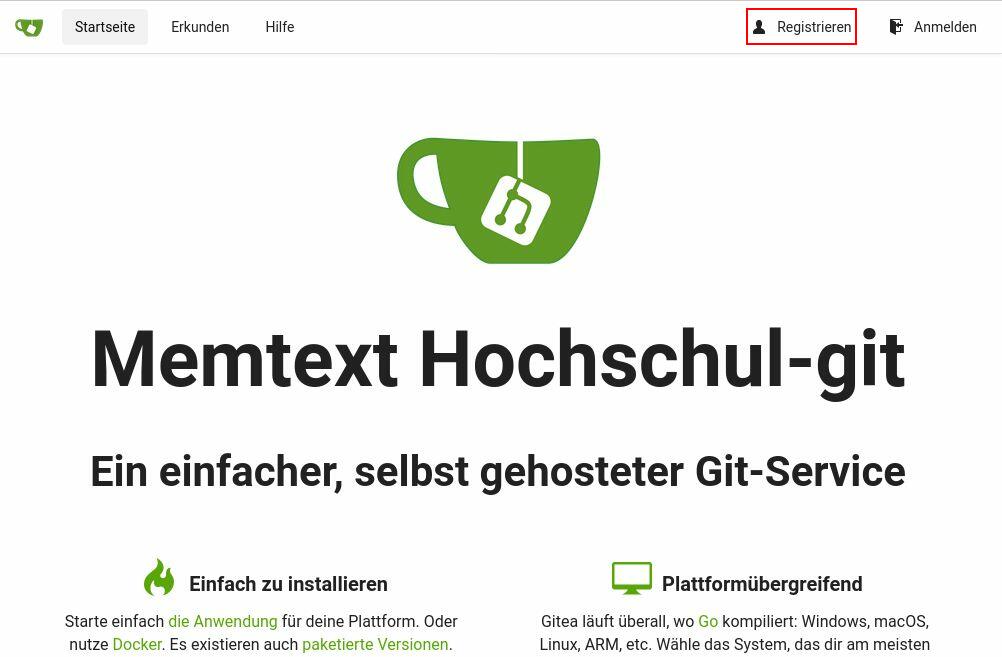This screenshot has height=657, width=1002.
Task: Select the "Plattformübergreifend" heading
Action: 762,584
